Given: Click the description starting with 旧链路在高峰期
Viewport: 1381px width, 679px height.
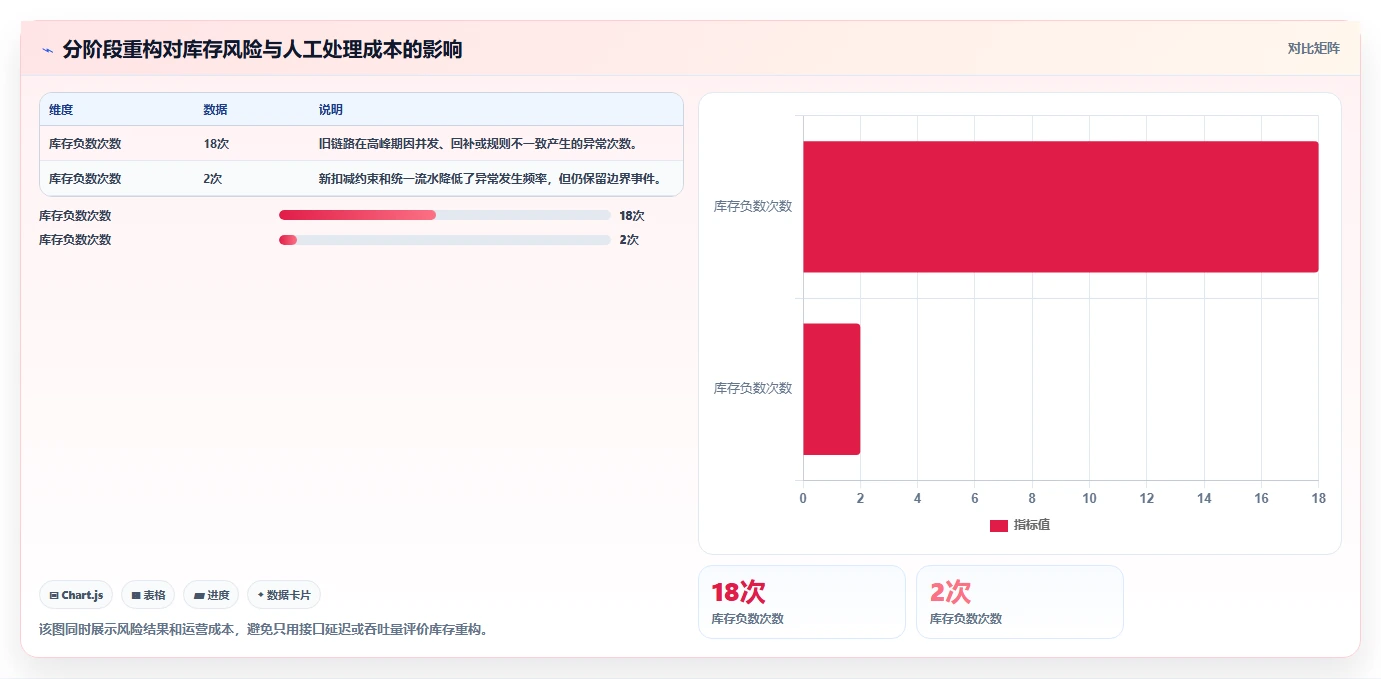Looking at the screenshot, I should (478, 144).
